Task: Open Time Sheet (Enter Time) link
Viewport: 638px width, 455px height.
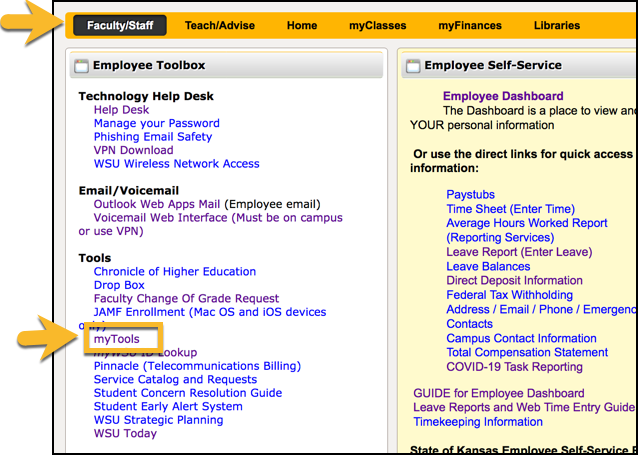Action: tap(511, 209)
